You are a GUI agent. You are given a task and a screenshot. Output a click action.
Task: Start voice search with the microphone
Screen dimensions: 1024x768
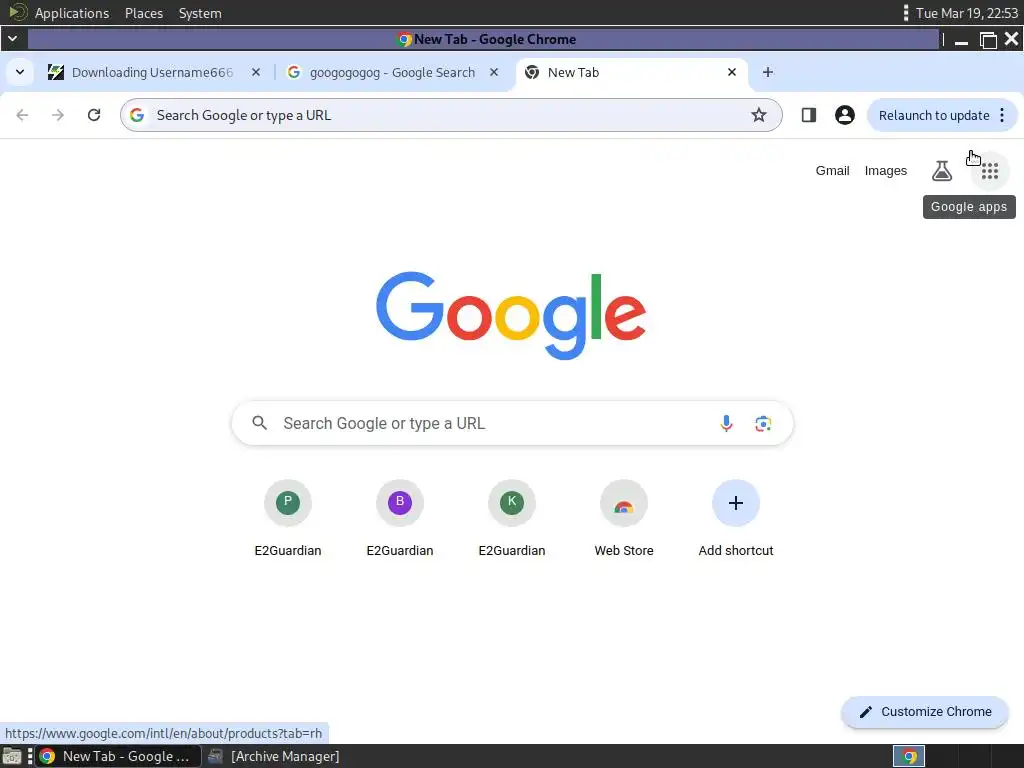point(726,423)
